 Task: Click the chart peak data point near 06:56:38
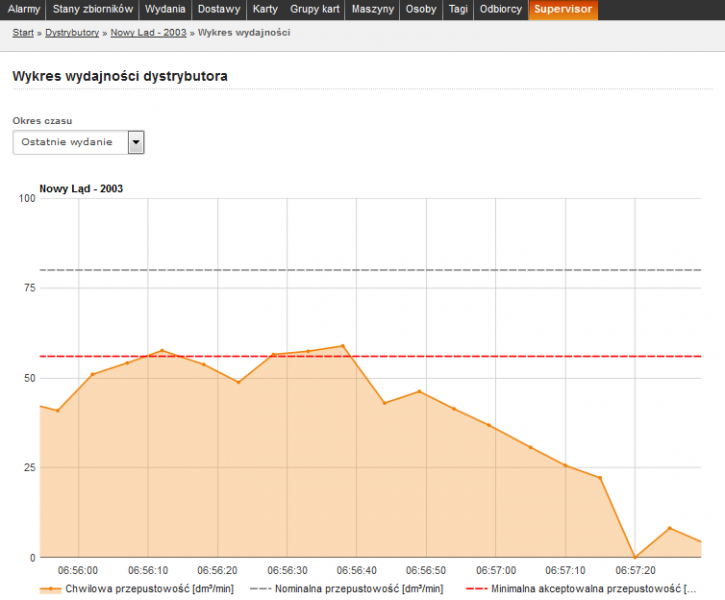point(343,346)
